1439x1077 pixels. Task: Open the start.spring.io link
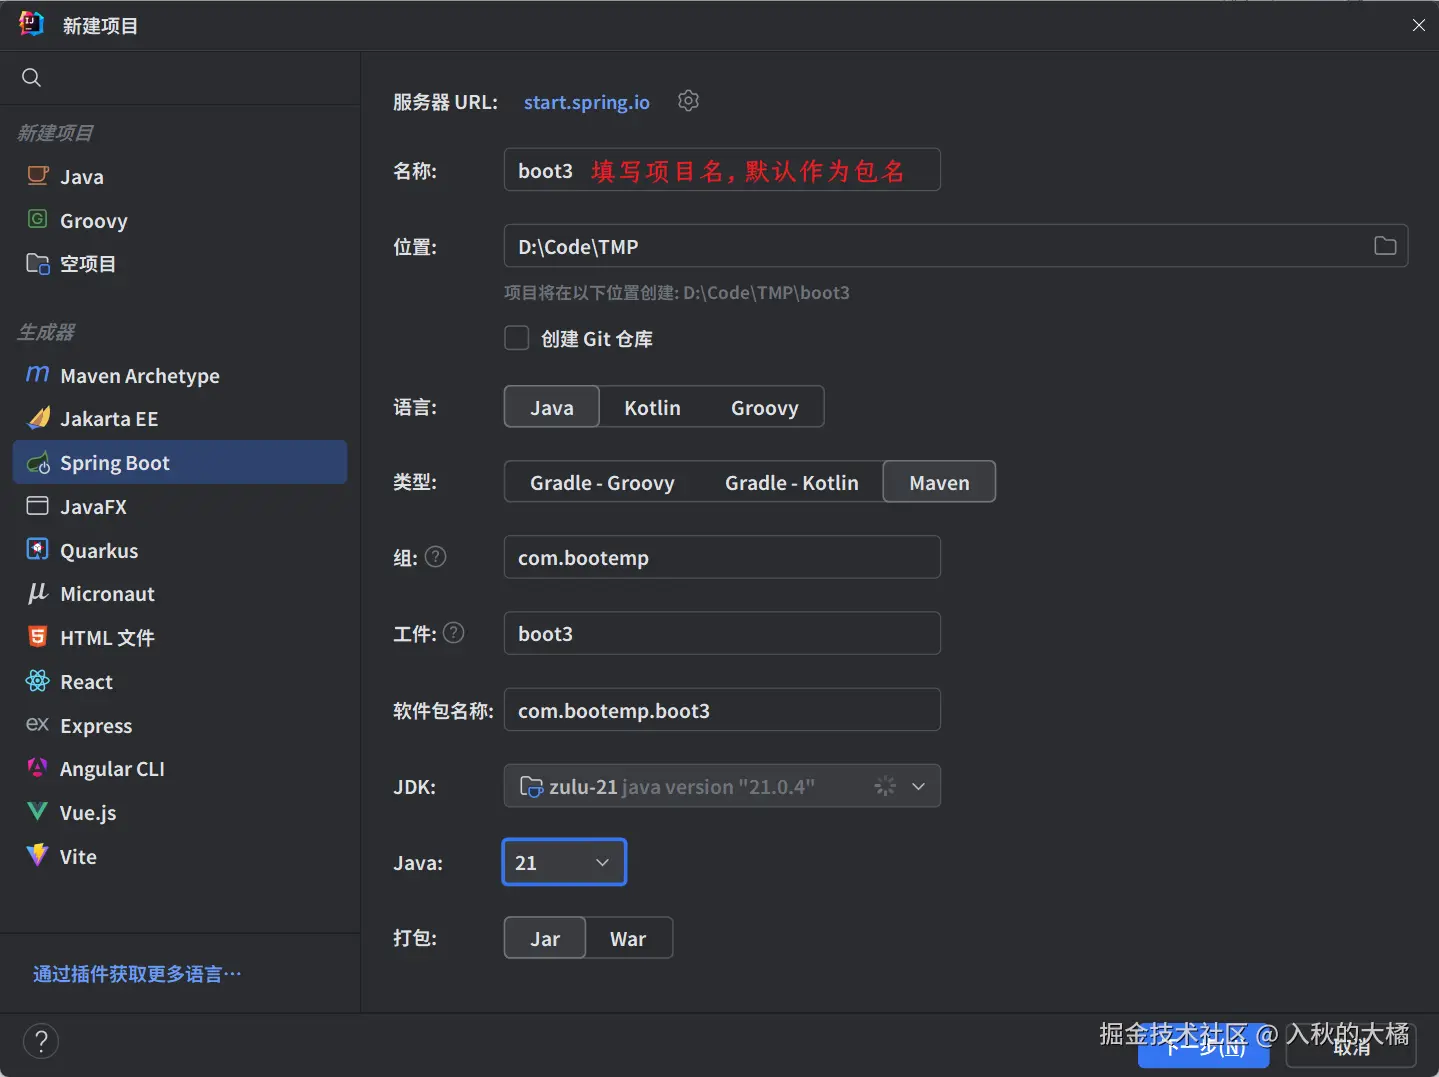[x=586, y=101]
